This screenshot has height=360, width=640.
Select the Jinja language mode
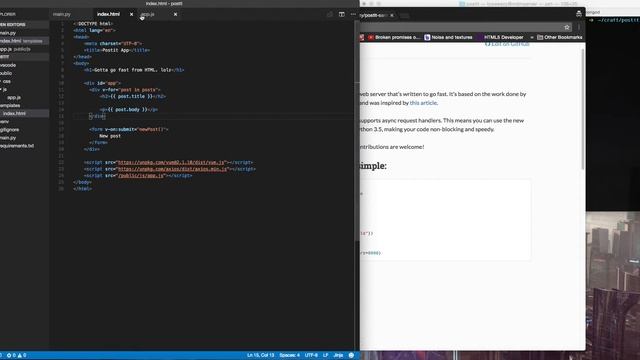338,356
